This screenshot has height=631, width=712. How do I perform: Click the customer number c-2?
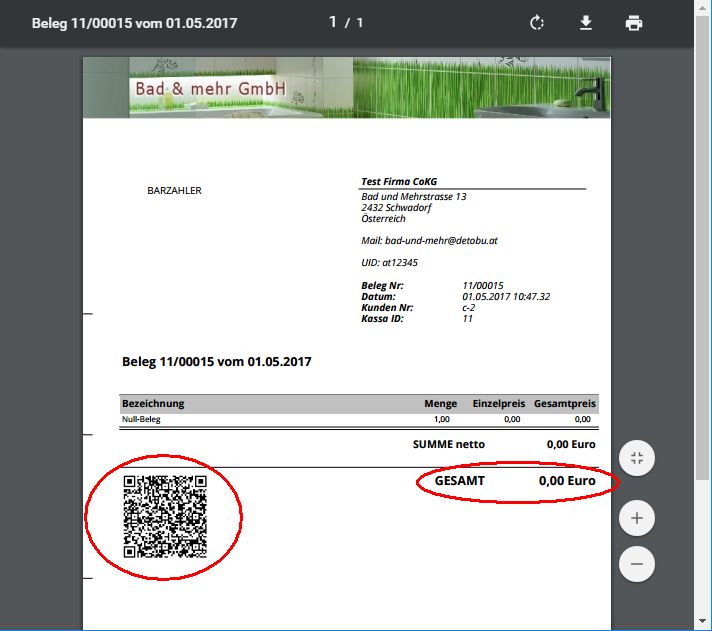469,307
